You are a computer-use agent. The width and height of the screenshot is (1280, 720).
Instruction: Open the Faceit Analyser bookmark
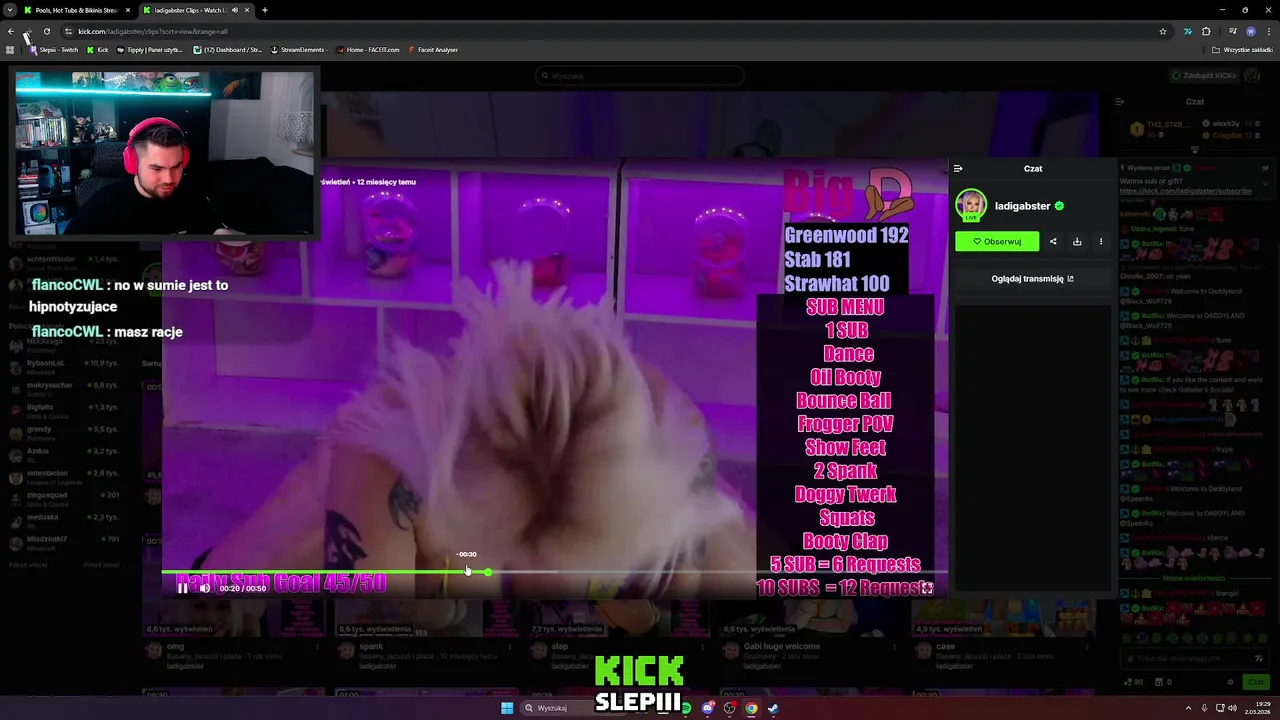pos(433,49)
